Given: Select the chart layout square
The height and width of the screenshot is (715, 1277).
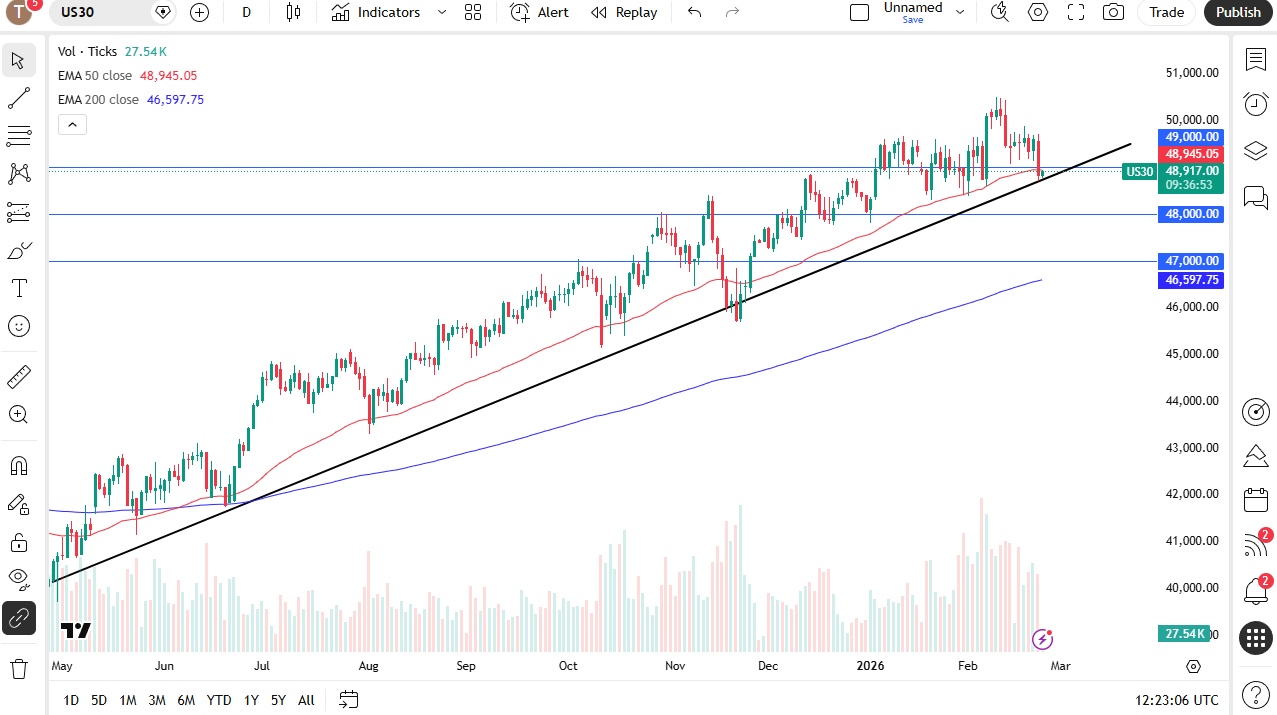Looking at the screenshot, I should 859,12.
